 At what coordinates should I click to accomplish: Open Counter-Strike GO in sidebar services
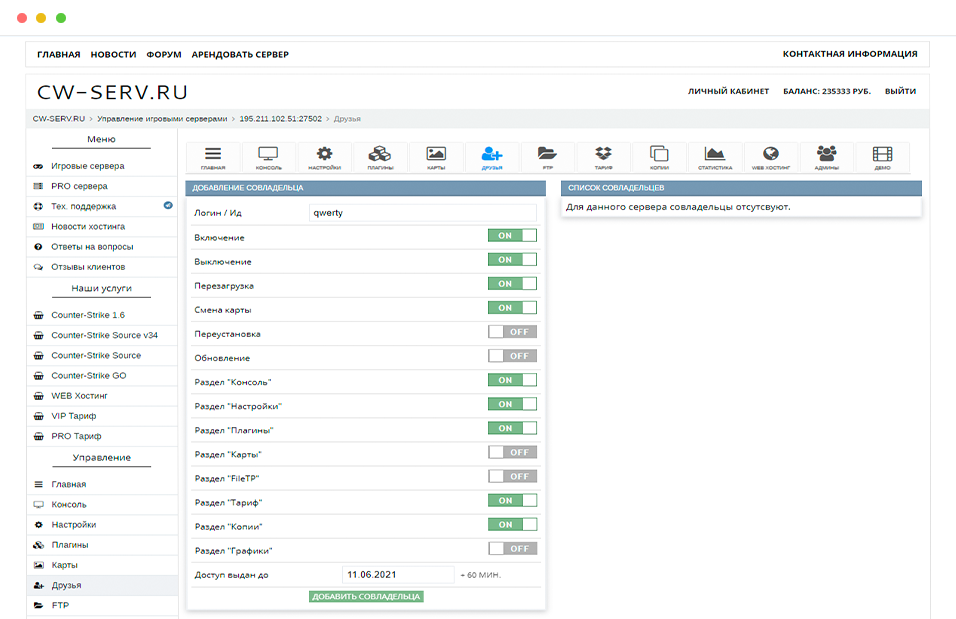point(89,376)
